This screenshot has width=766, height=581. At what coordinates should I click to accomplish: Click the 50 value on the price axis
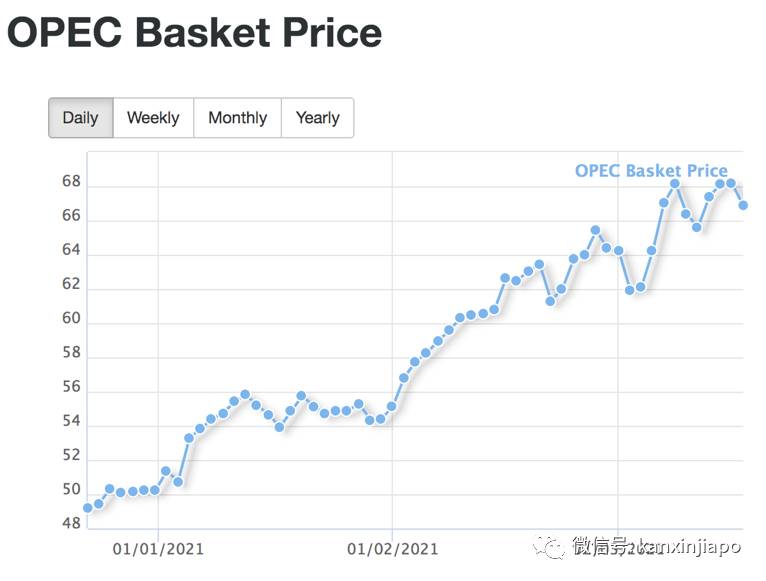click(x=71, y=490)
